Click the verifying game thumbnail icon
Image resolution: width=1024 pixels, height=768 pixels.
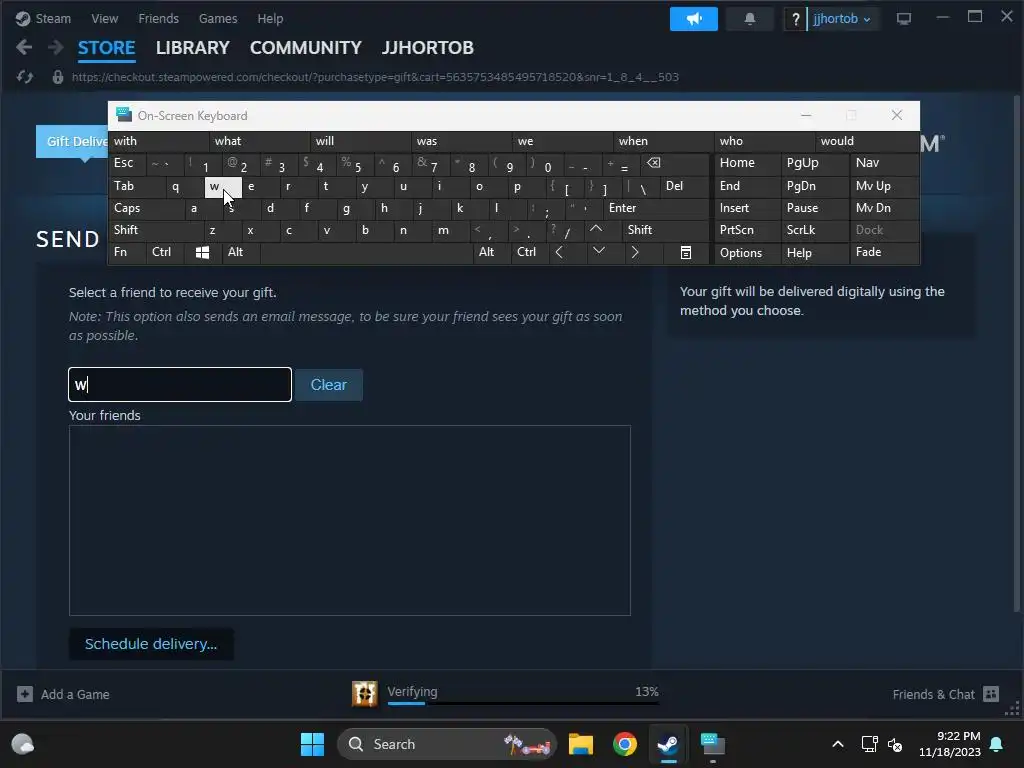tap(364, 694)
